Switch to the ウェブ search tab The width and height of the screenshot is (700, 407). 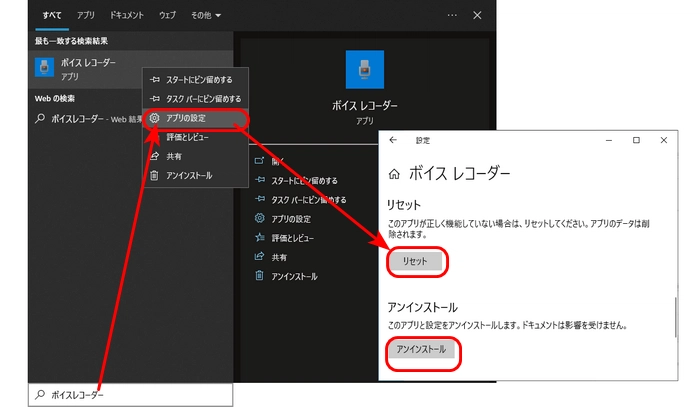(x=167, y=15)
